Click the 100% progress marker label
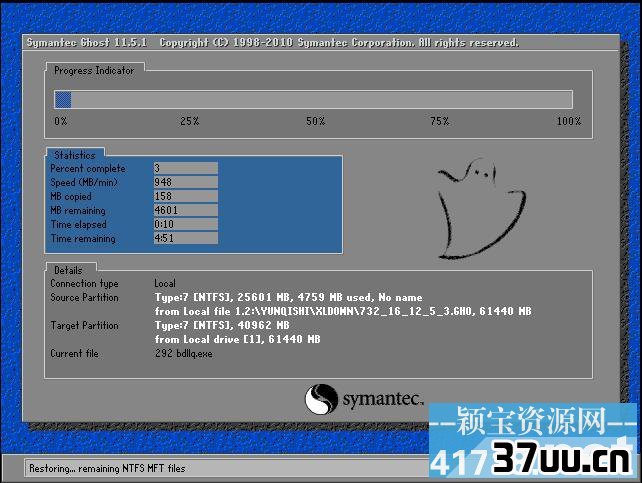642x483 pixels. point(569,121)
